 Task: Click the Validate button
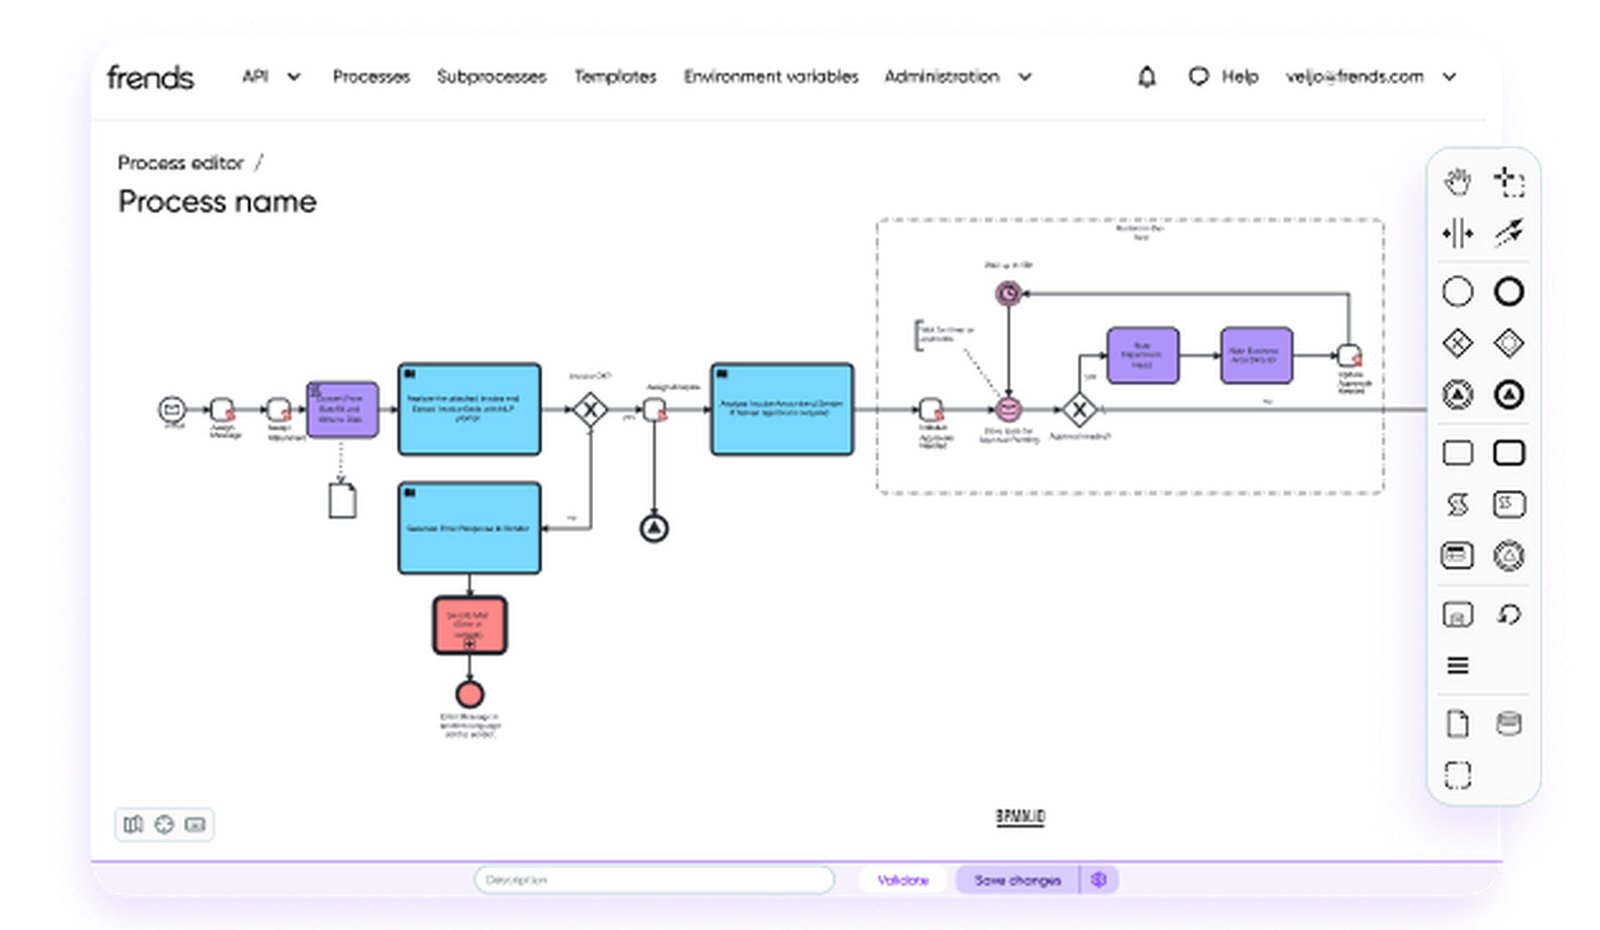click(903, 880)
